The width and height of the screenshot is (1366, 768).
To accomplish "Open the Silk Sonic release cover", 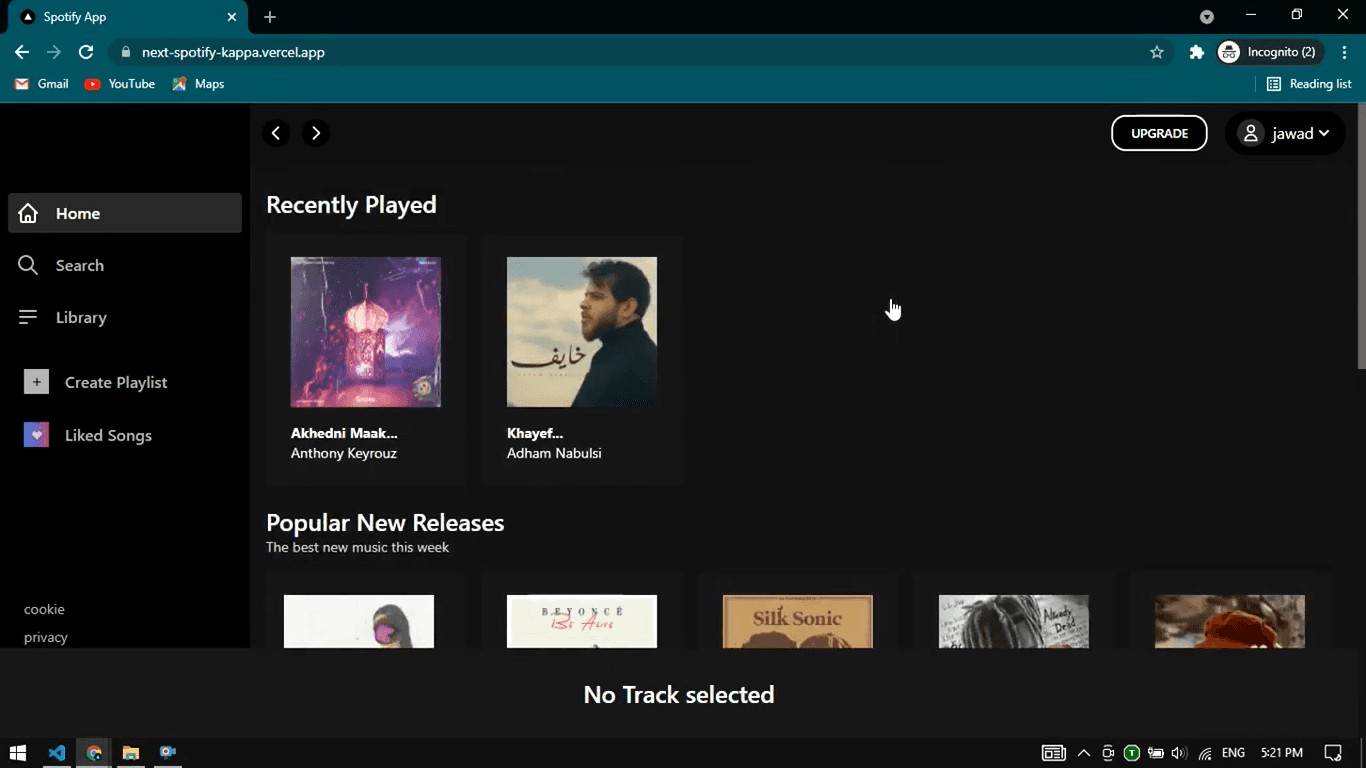I will (798, 621).
